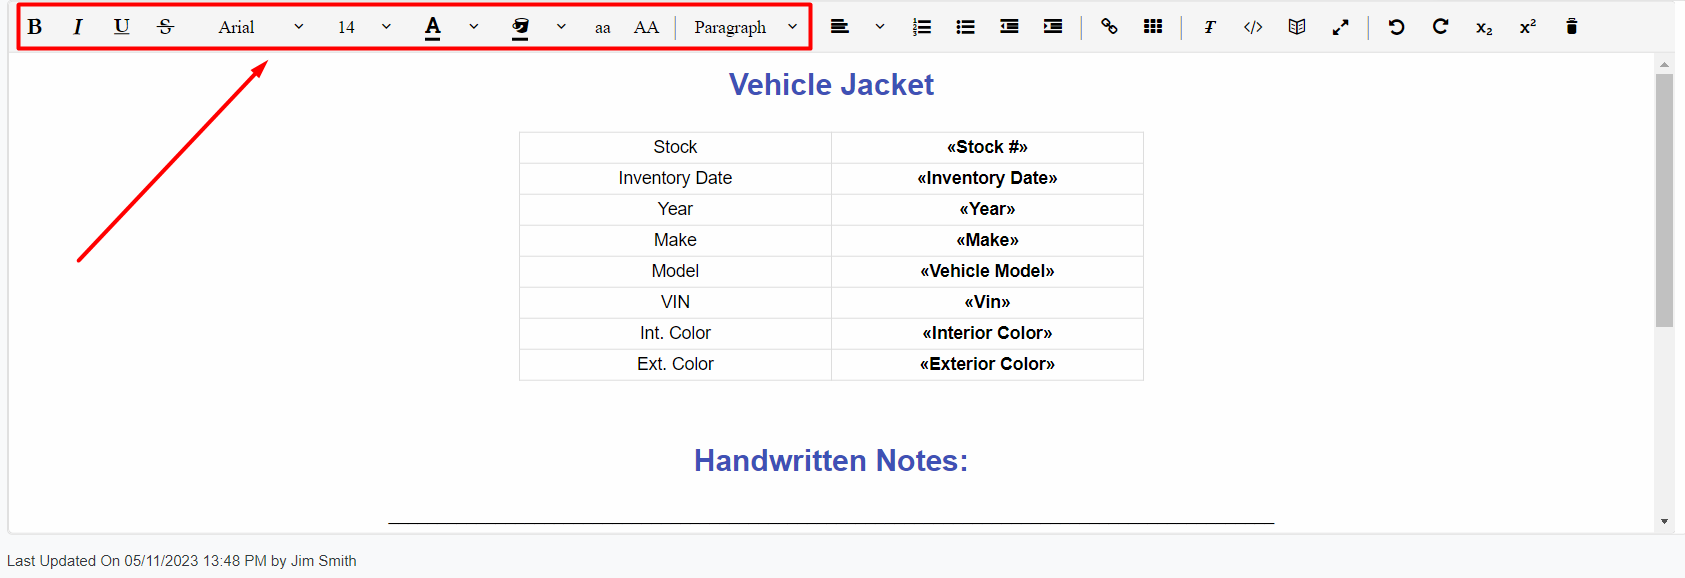1685x578 pixels.
Task: Convert text to uppercase with AA
Action: pyautogui.click(x=647, y=27)
